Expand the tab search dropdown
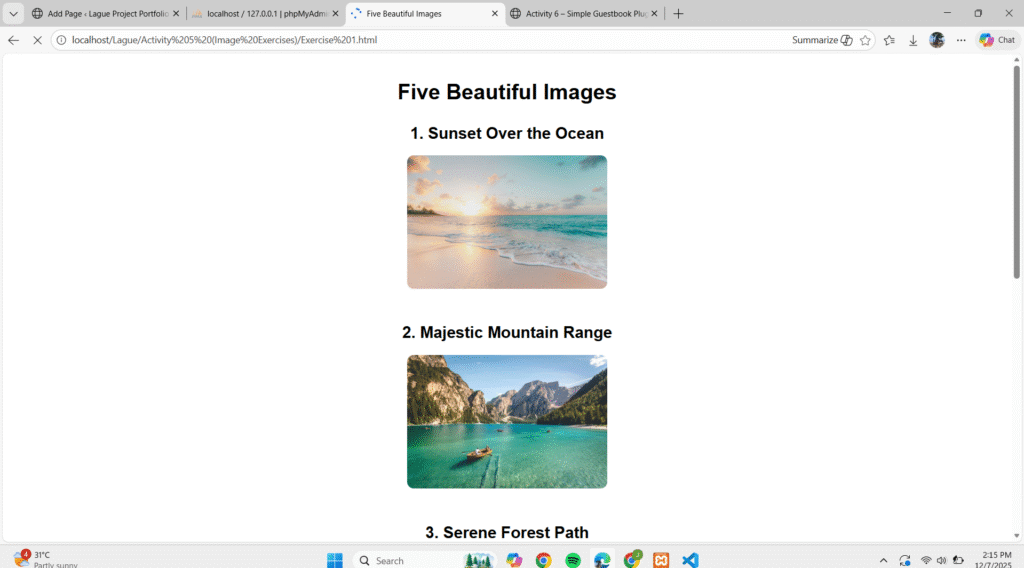The width and height of the screenshot is (1024, 568). coord(14,14)
